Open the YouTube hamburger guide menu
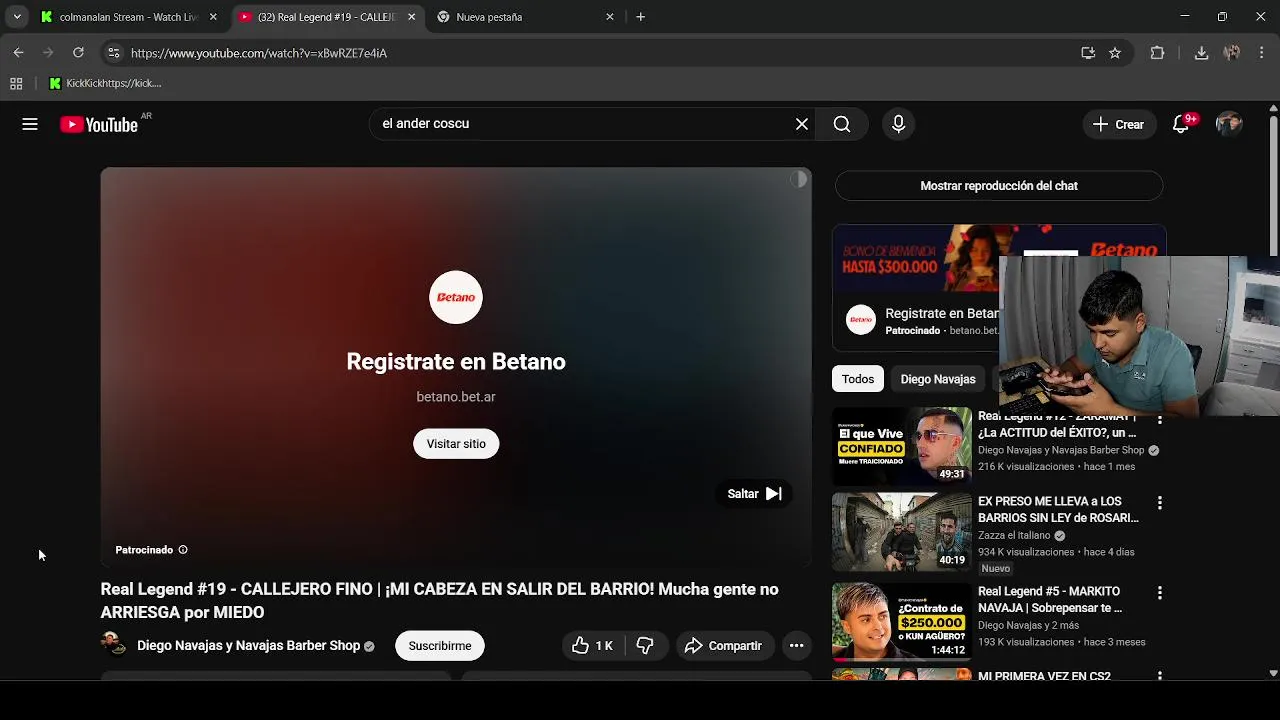 [x=30, y=124]
